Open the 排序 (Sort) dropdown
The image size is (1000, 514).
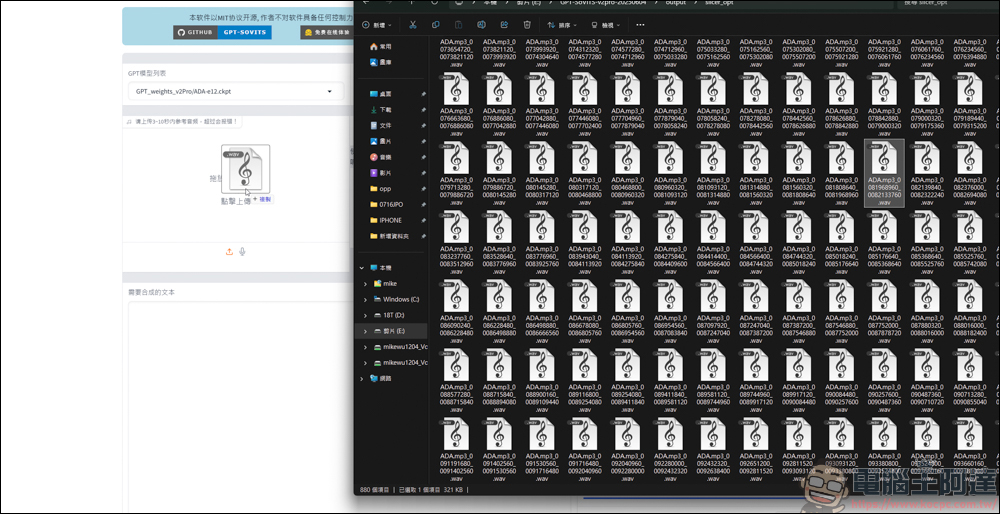click(x=562, y=25)
